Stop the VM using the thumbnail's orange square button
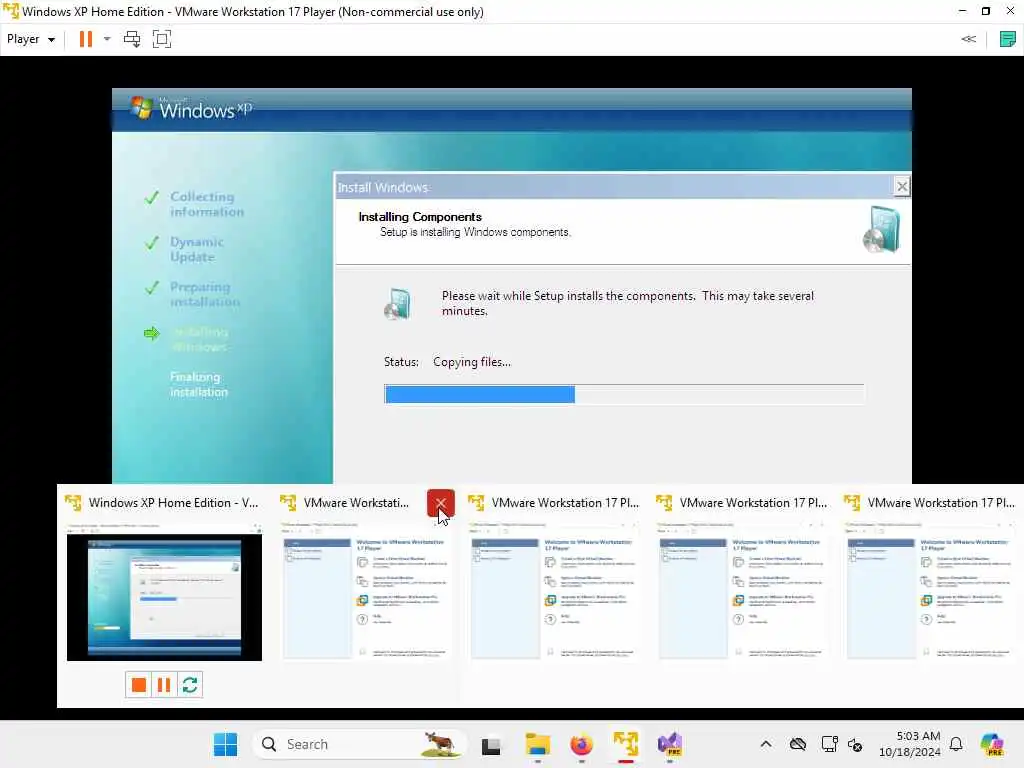1024x768 pixels. click(x=138, y=684)
